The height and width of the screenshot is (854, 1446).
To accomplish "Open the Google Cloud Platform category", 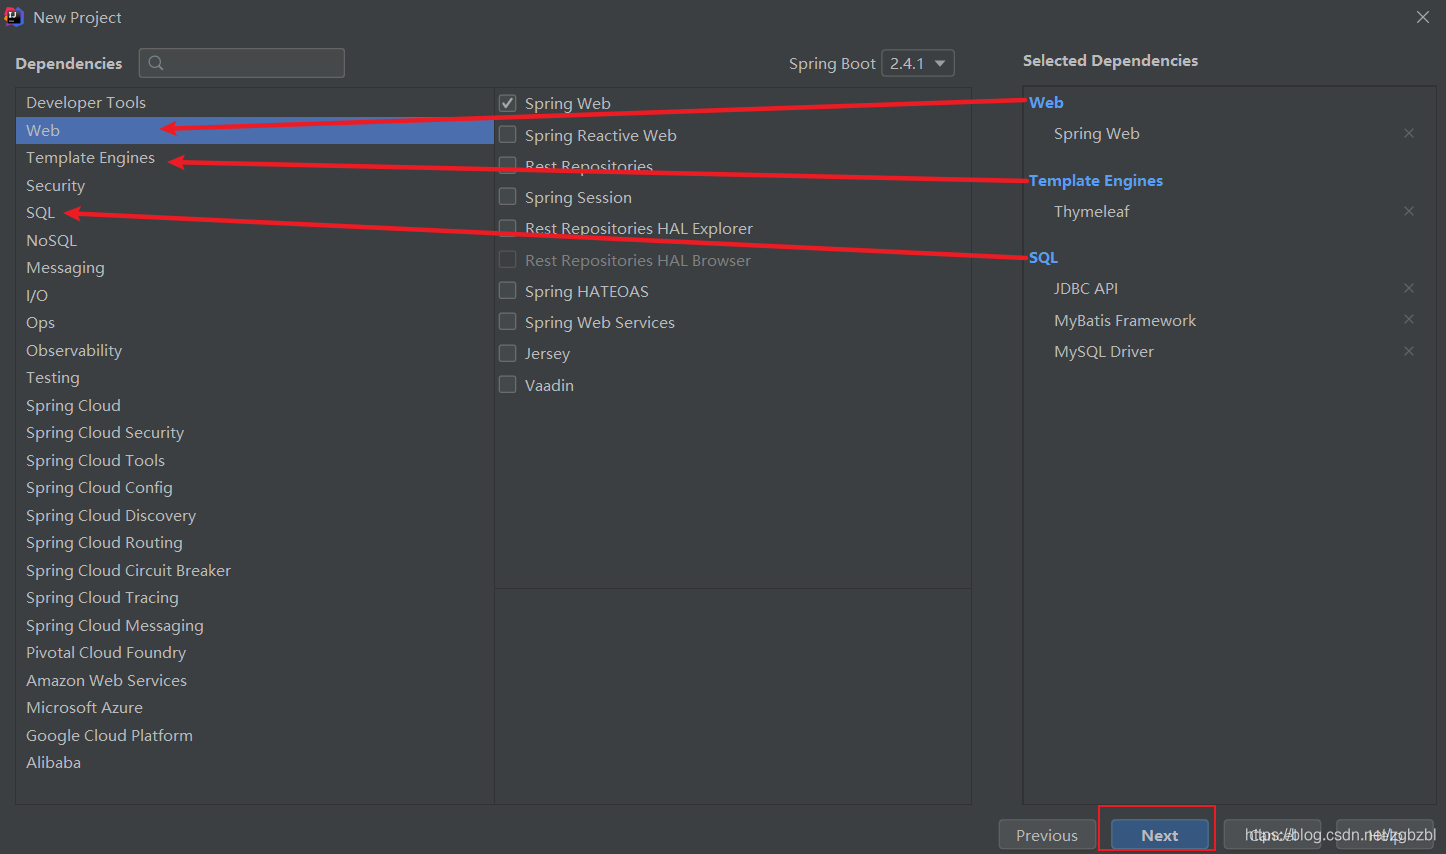I will click(x=254, y=735).
